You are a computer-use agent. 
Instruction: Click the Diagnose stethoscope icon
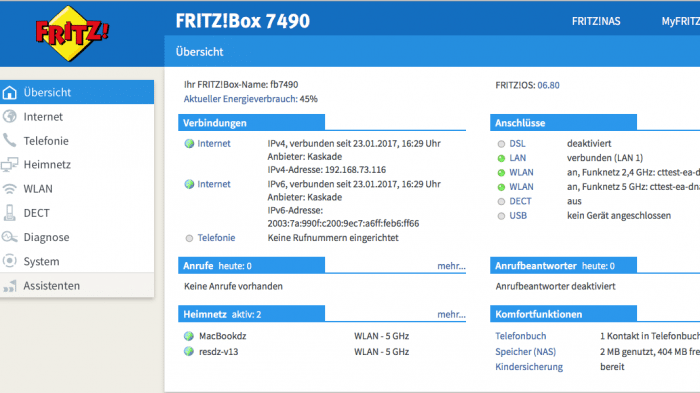coord(9,237)
